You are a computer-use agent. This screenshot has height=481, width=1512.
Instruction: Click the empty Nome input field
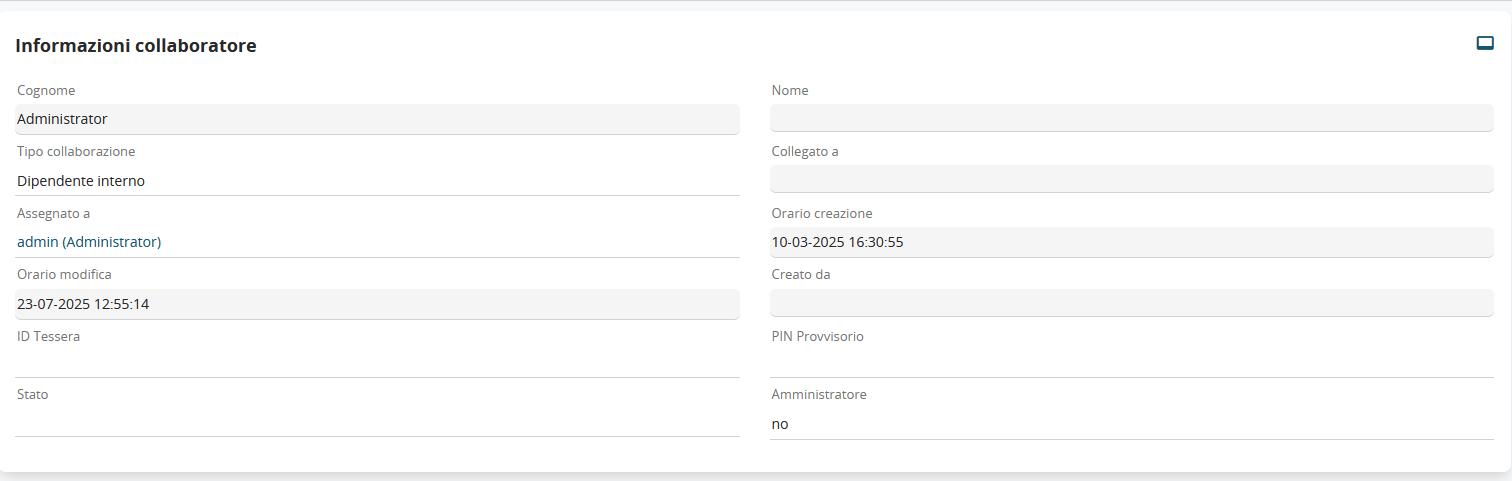pos(1131,119)
